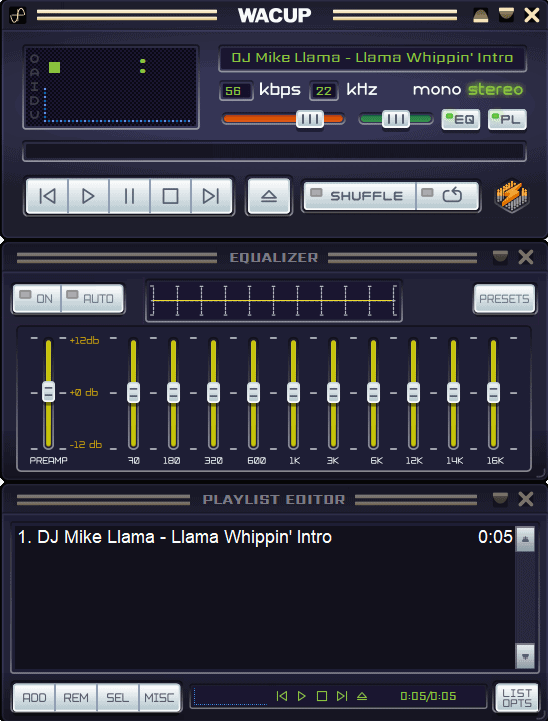
Task: Select DJ Mike Llama track in playlist
Action: pos(265,537)
